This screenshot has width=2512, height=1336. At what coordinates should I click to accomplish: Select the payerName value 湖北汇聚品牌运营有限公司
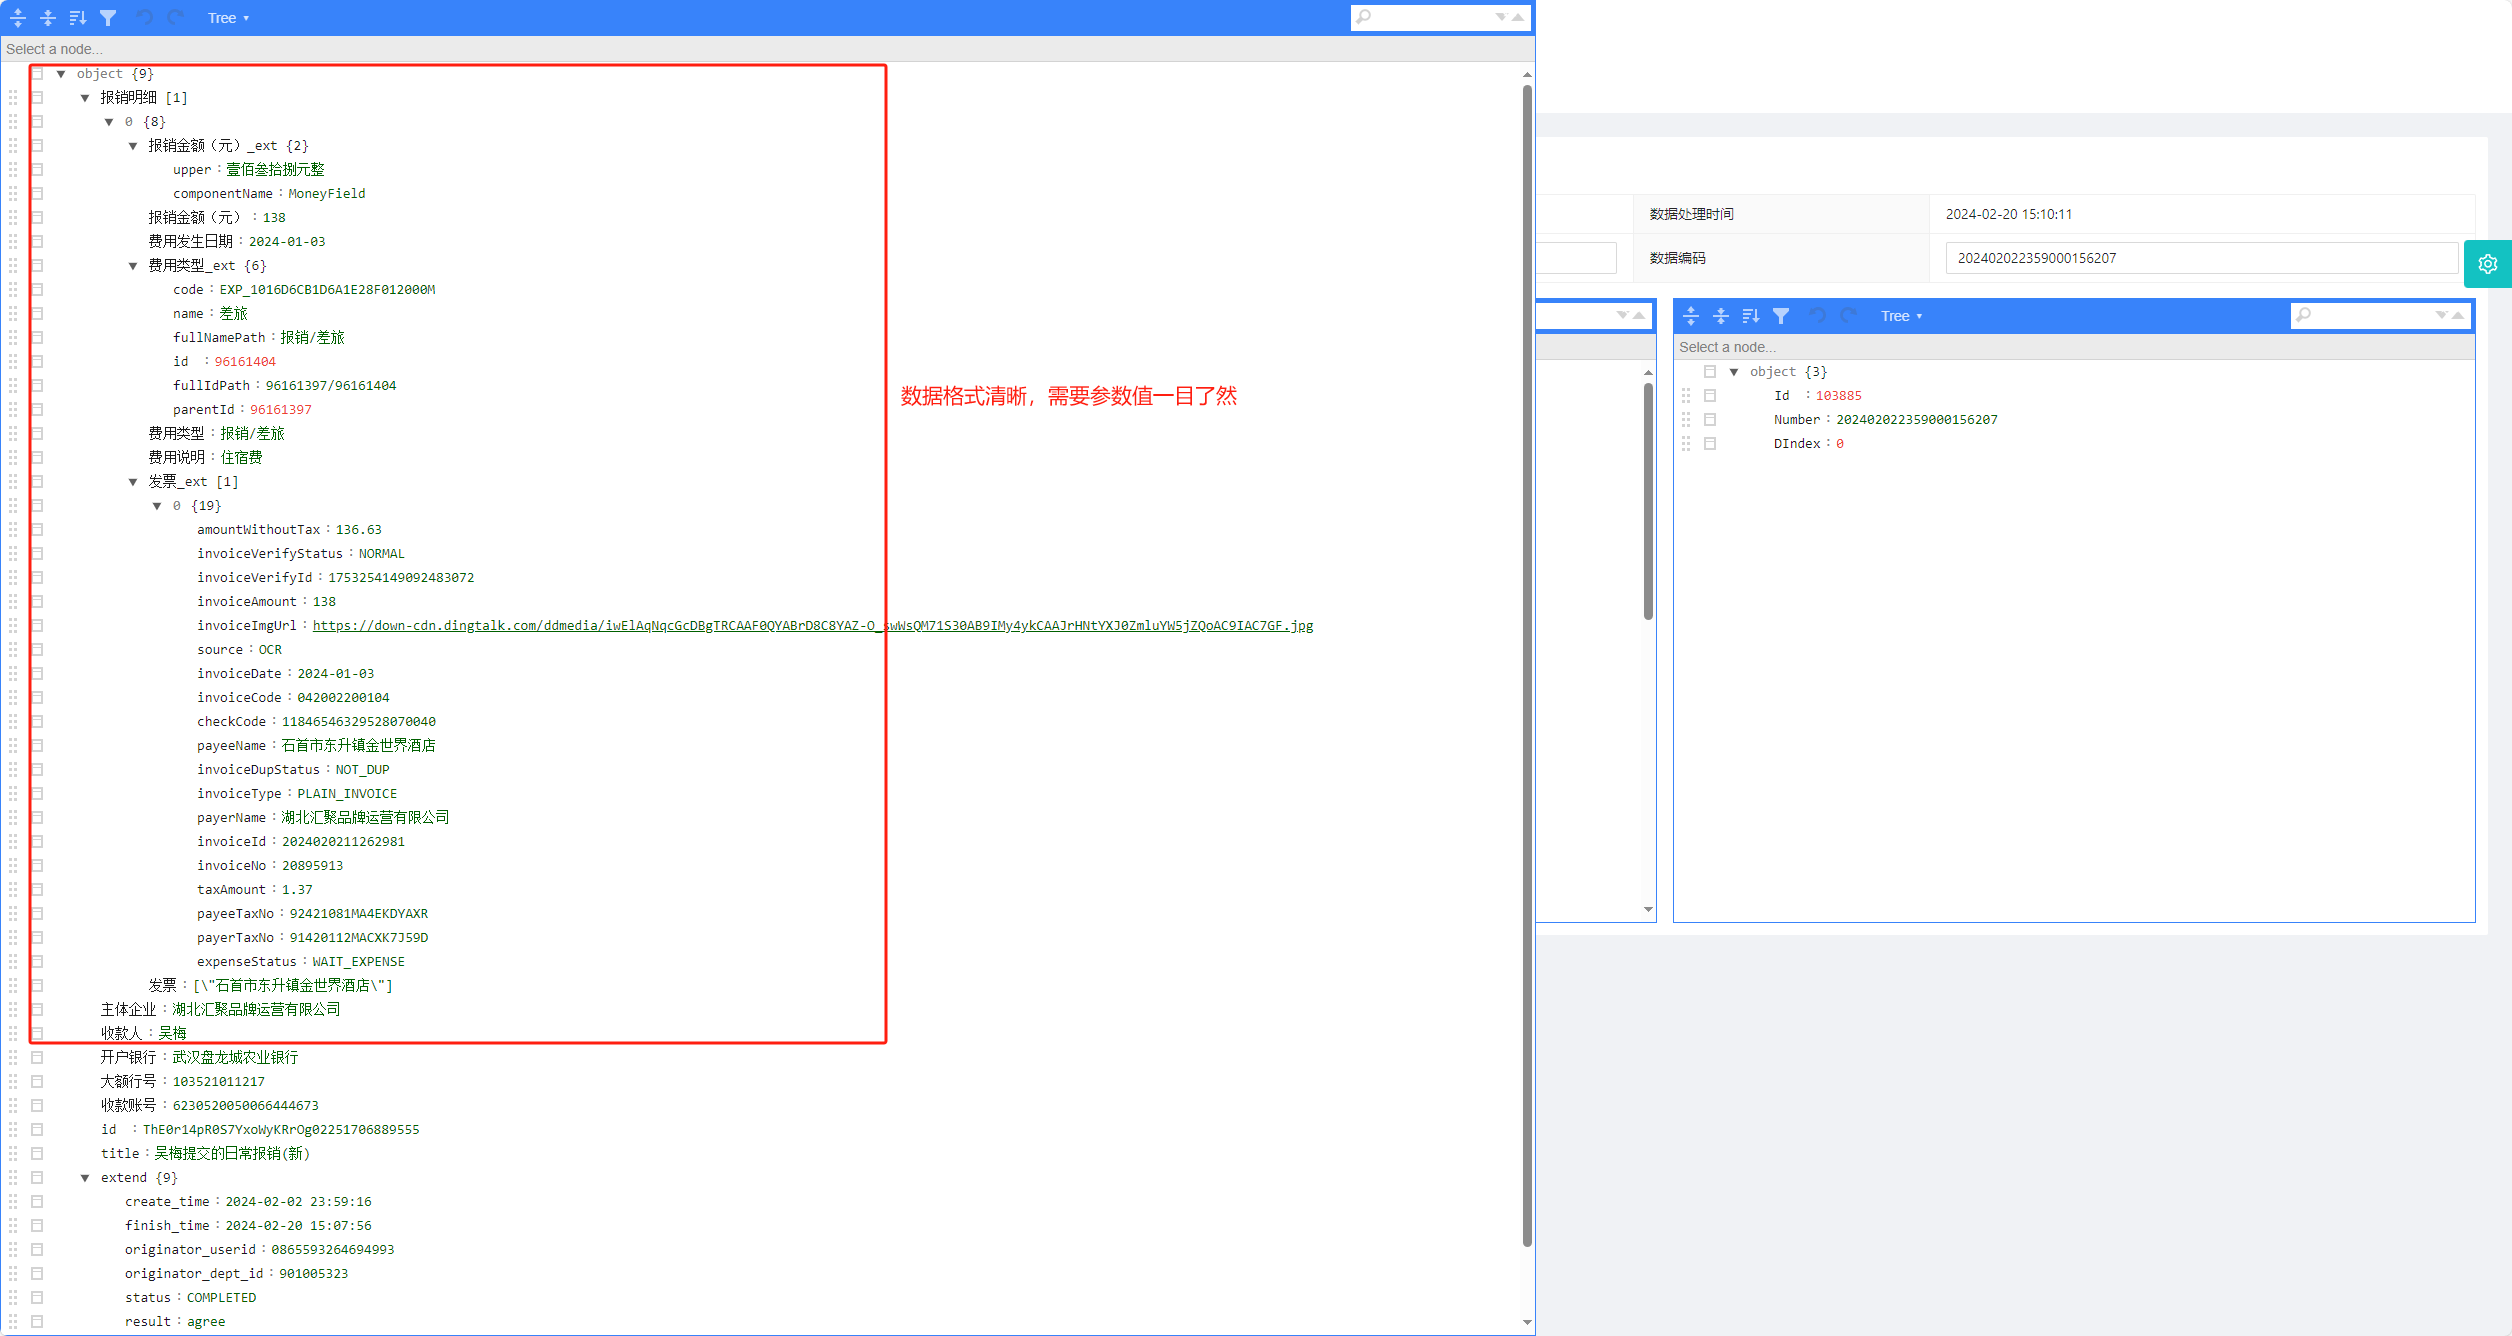click(x=365, y=818)
